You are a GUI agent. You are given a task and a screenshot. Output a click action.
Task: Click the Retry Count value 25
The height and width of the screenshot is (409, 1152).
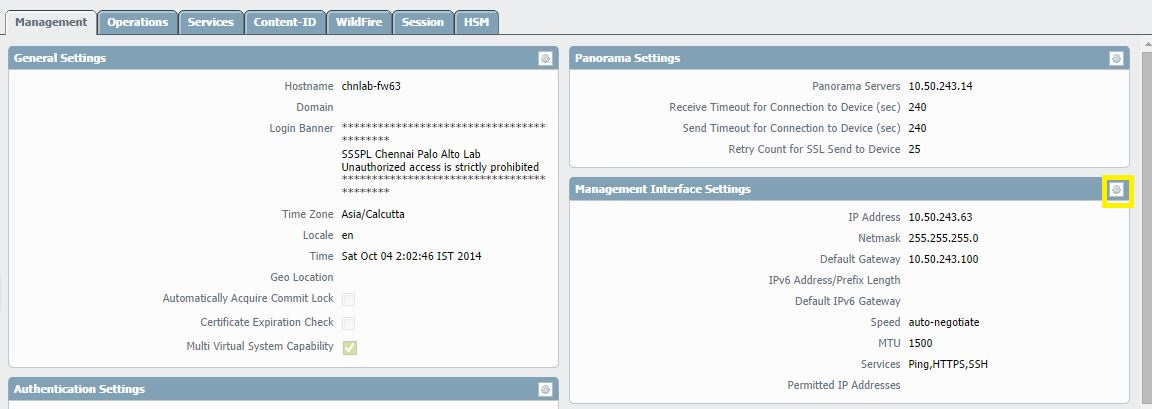tap(915, 149)
